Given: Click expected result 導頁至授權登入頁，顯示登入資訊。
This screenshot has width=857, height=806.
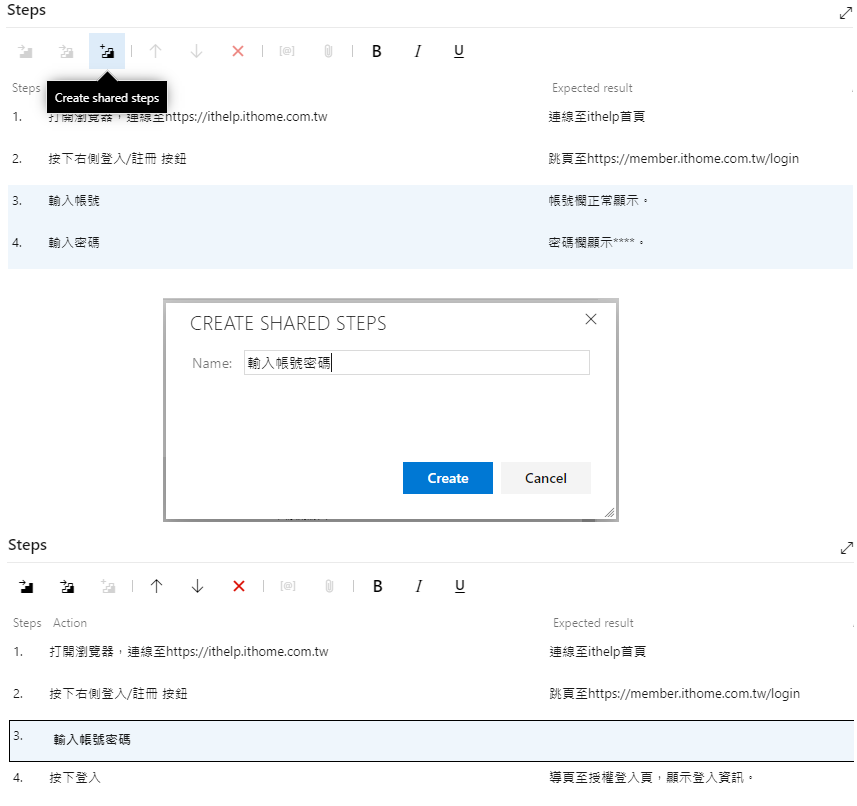Looking at the screenshot, I should pyautogui.click(x=651, y=778).
